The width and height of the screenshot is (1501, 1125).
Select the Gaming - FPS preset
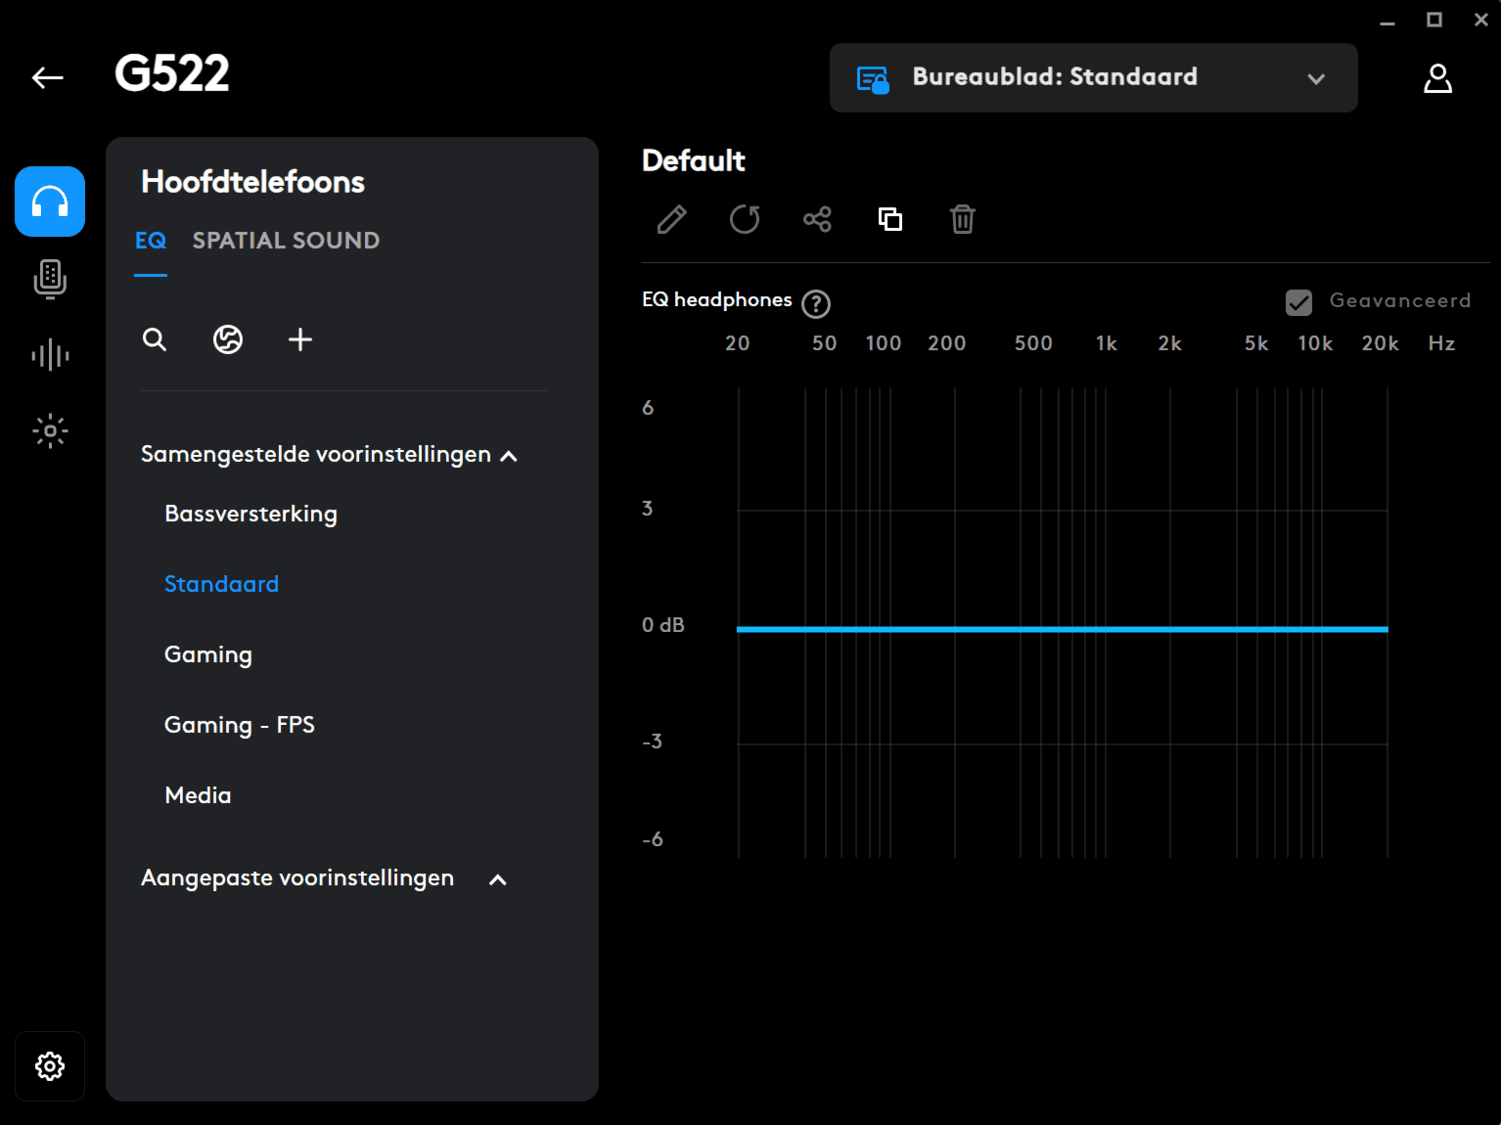240,725
